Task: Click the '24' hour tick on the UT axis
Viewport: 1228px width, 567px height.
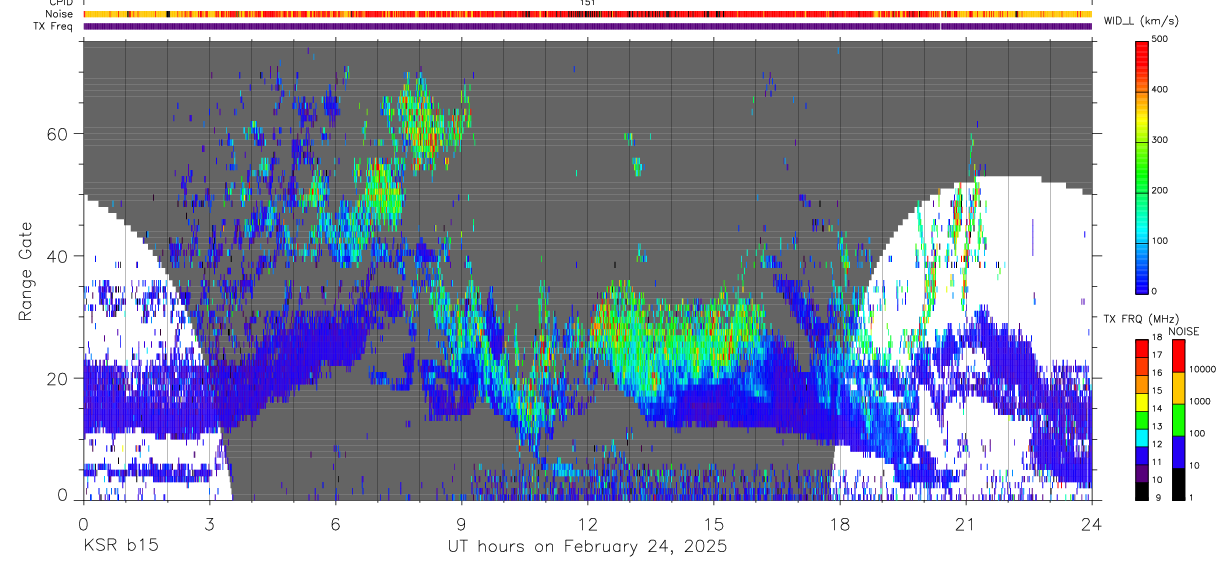Action: (x=1092, y=523)
